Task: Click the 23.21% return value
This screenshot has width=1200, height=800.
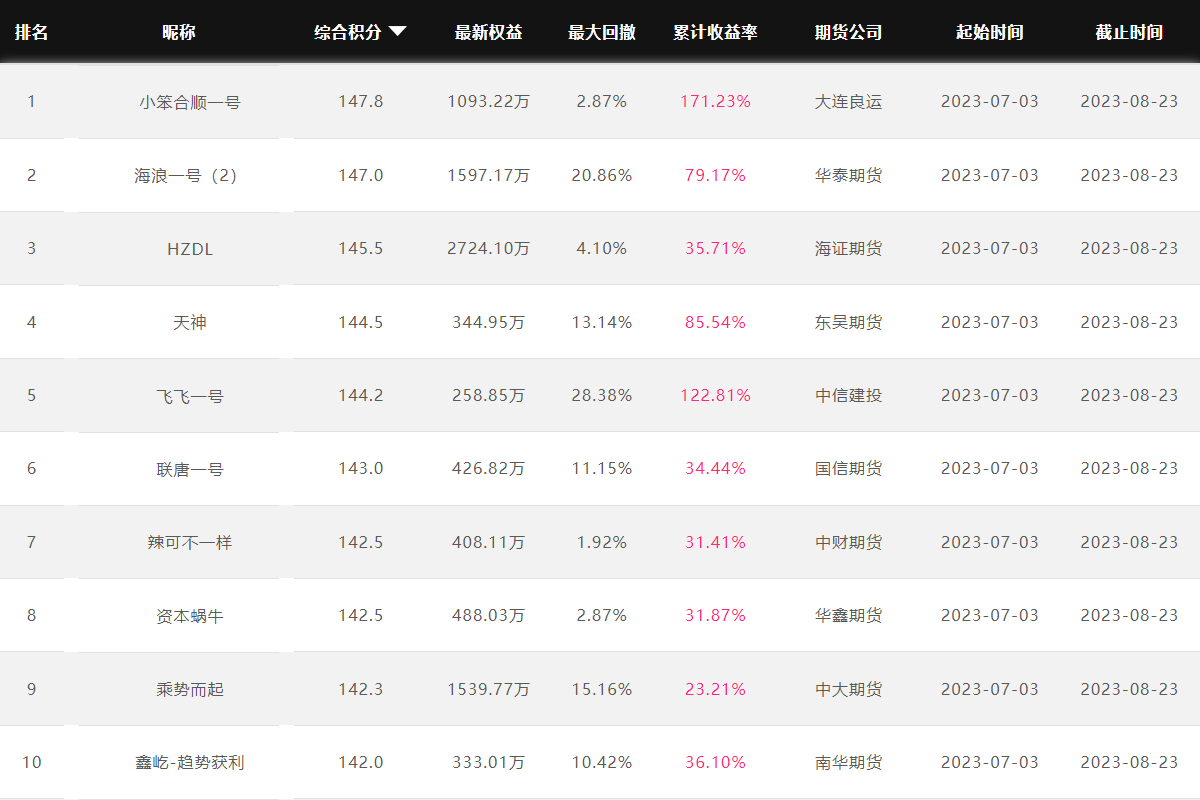Action: pyautogui.click(x=715, y=689)
